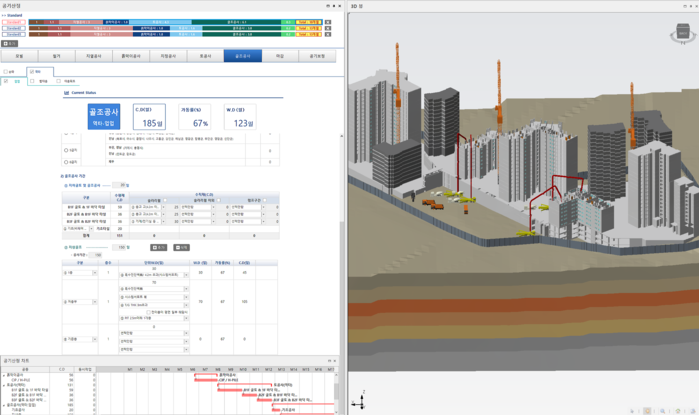Screen dimensions: 699x415
Task: Expand the 골조공사 tree item in the chart list
Action: (x=4, y=404)
